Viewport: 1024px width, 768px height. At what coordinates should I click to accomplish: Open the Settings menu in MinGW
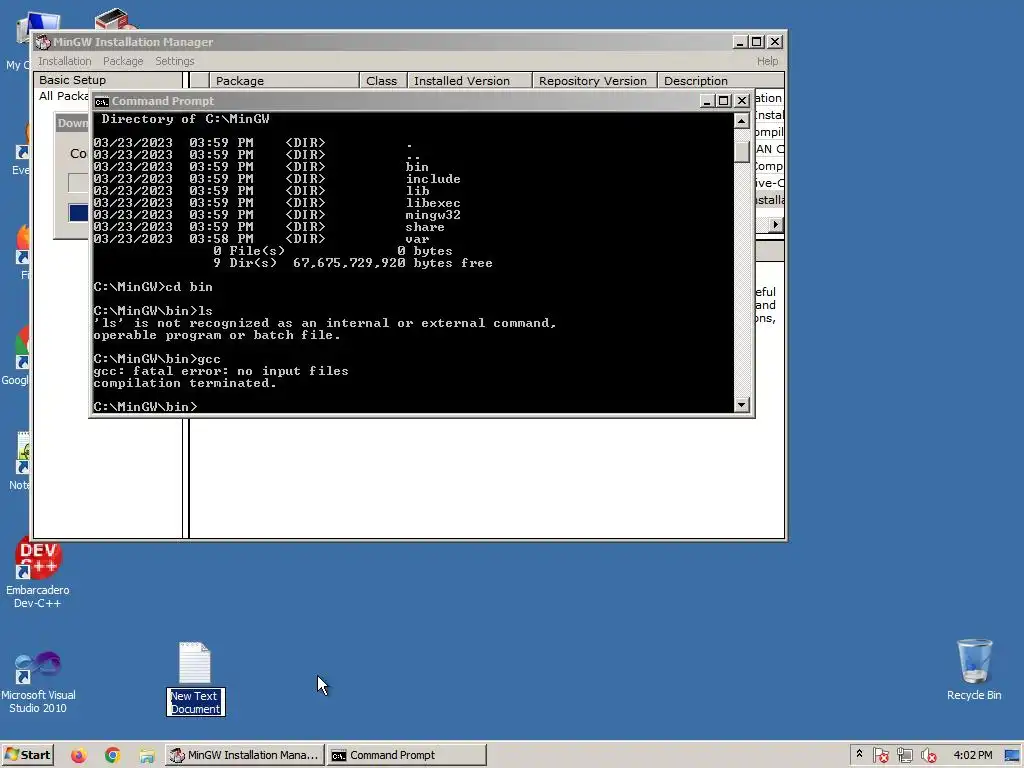[x=174, y=61]
